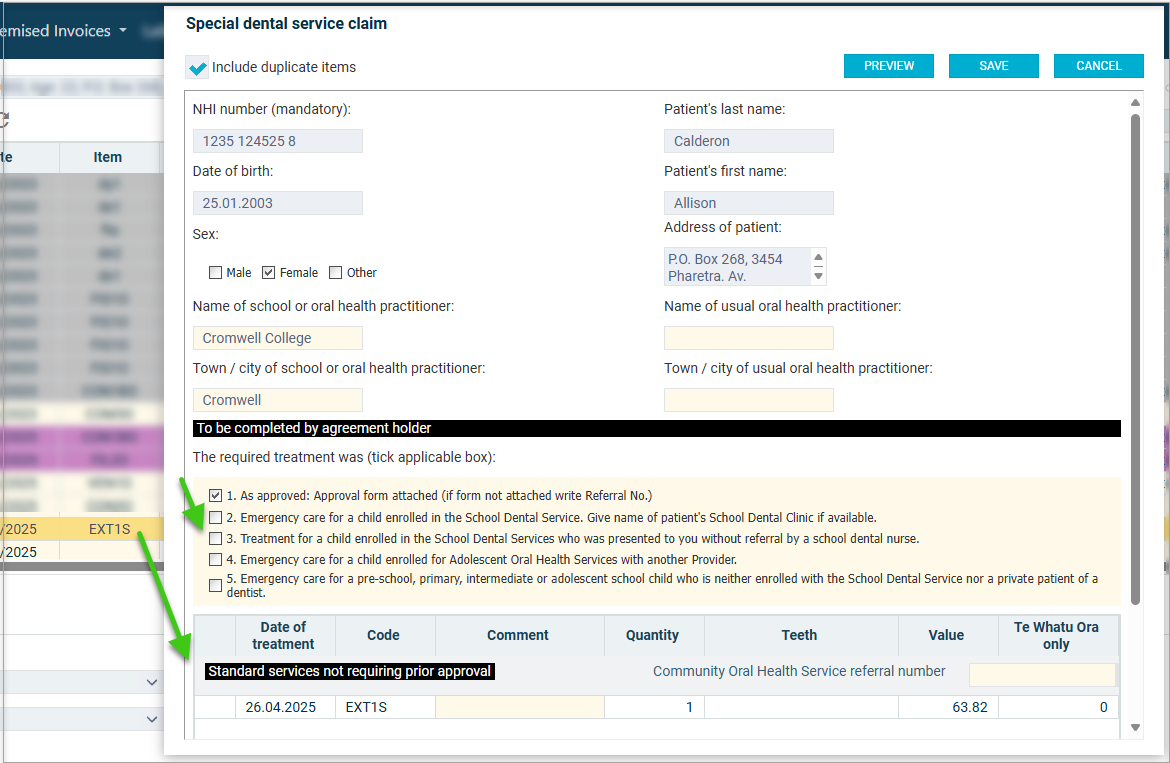Click the scroll up arrow of the claim form
This screenshot has height=763, width=1170.
(1135, 103)
